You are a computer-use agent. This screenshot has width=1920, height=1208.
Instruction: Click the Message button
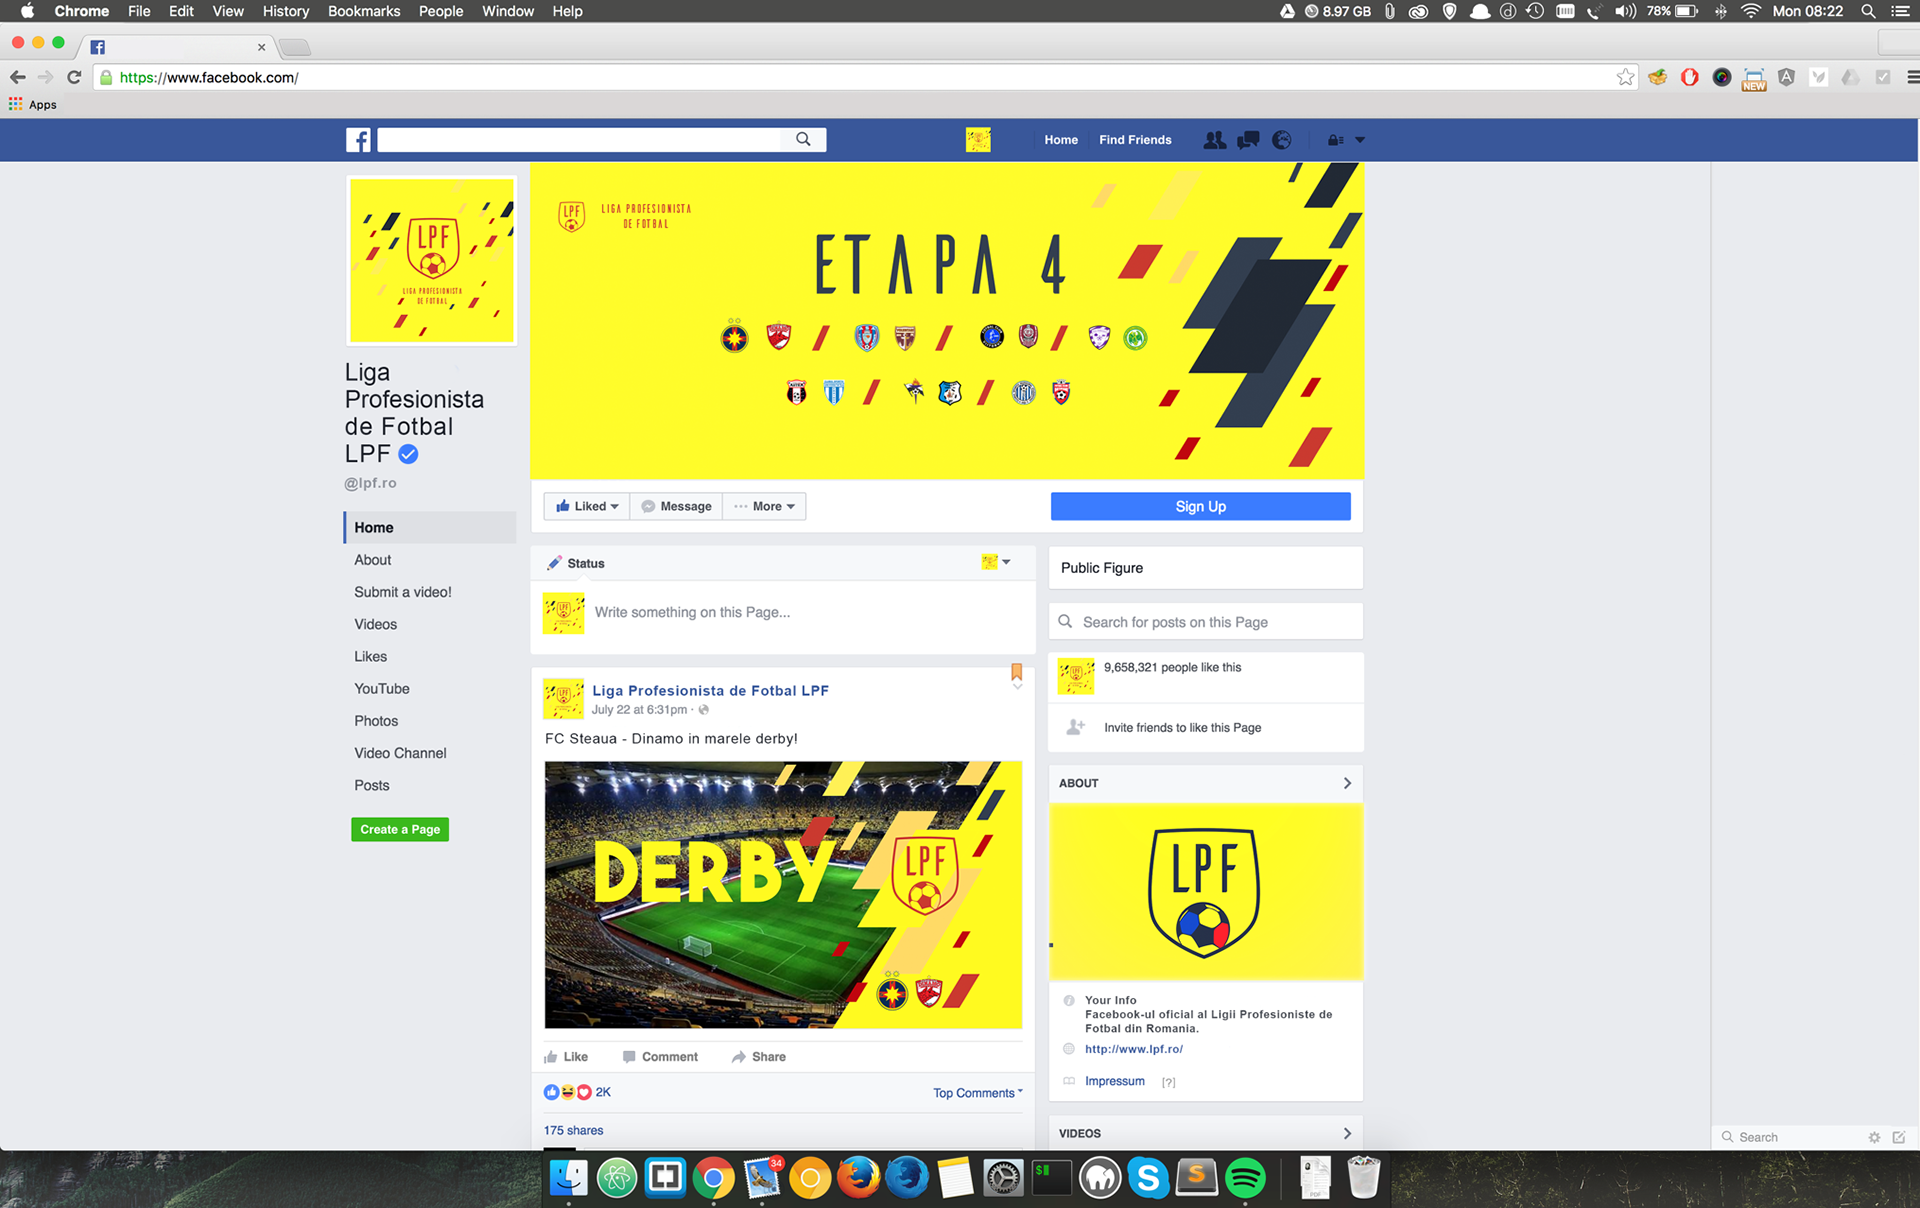coord(677,506)
